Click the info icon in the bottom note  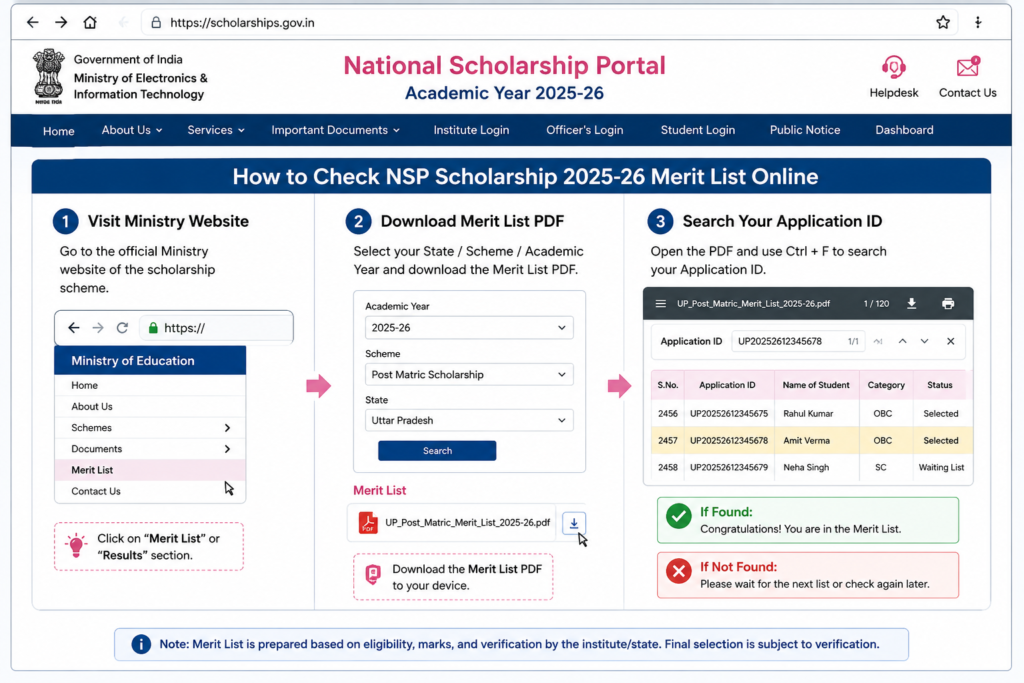coord(140,644)
